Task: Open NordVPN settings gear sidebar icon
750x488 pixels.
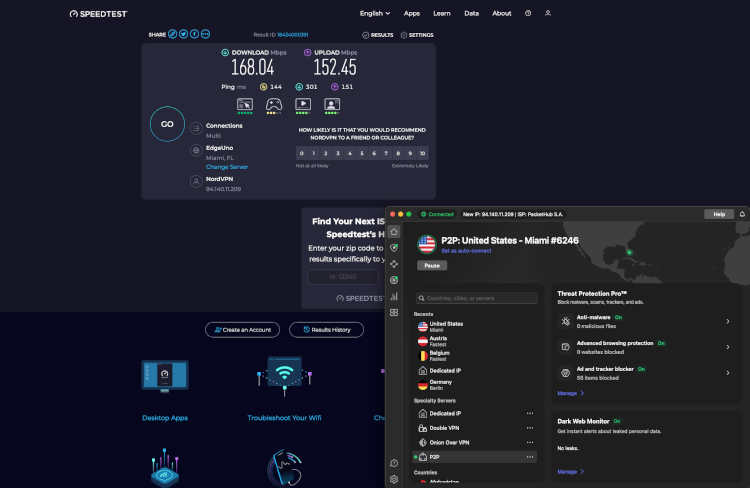Action: [x=394, y=479]
